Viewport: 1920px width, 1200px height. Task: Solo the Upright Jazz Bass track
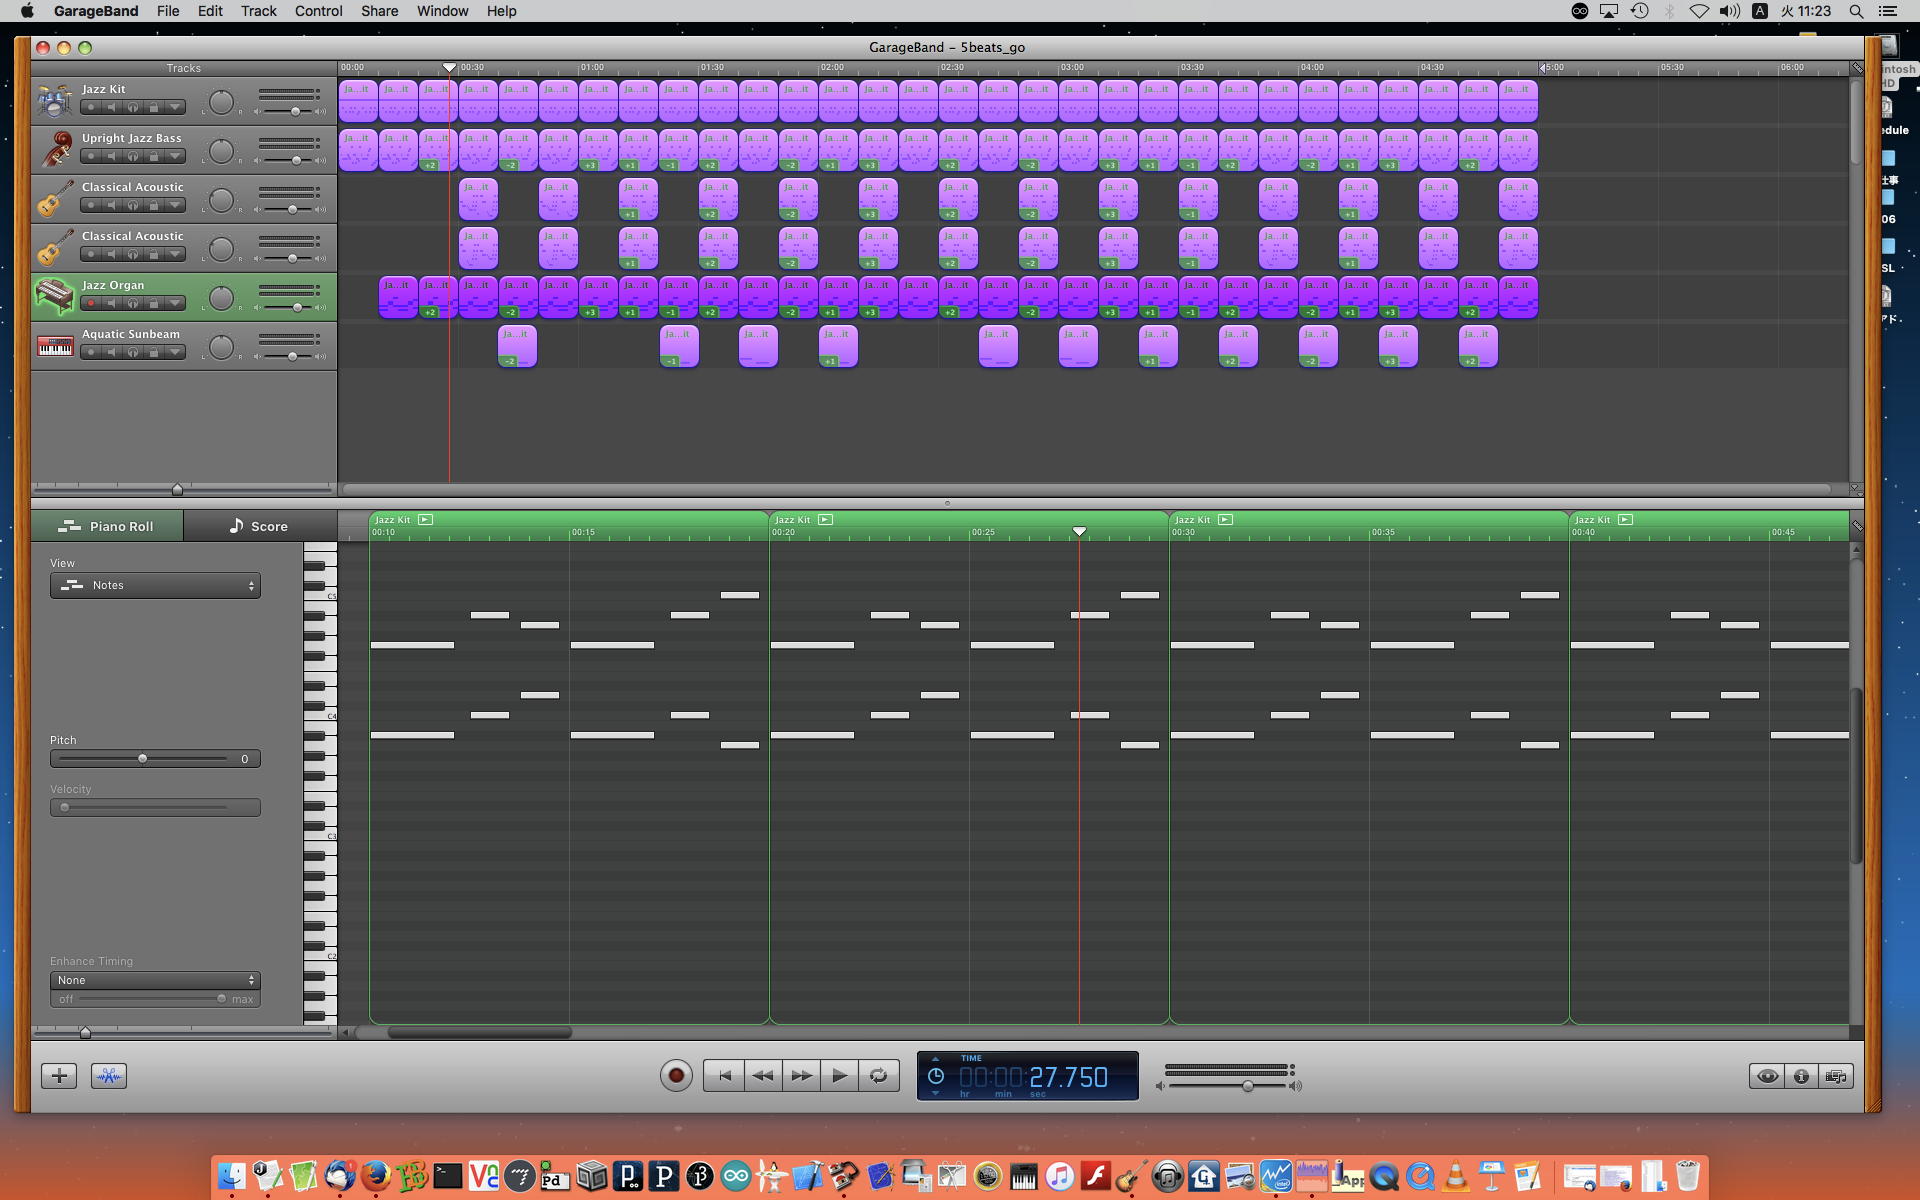tap(132, 156)
